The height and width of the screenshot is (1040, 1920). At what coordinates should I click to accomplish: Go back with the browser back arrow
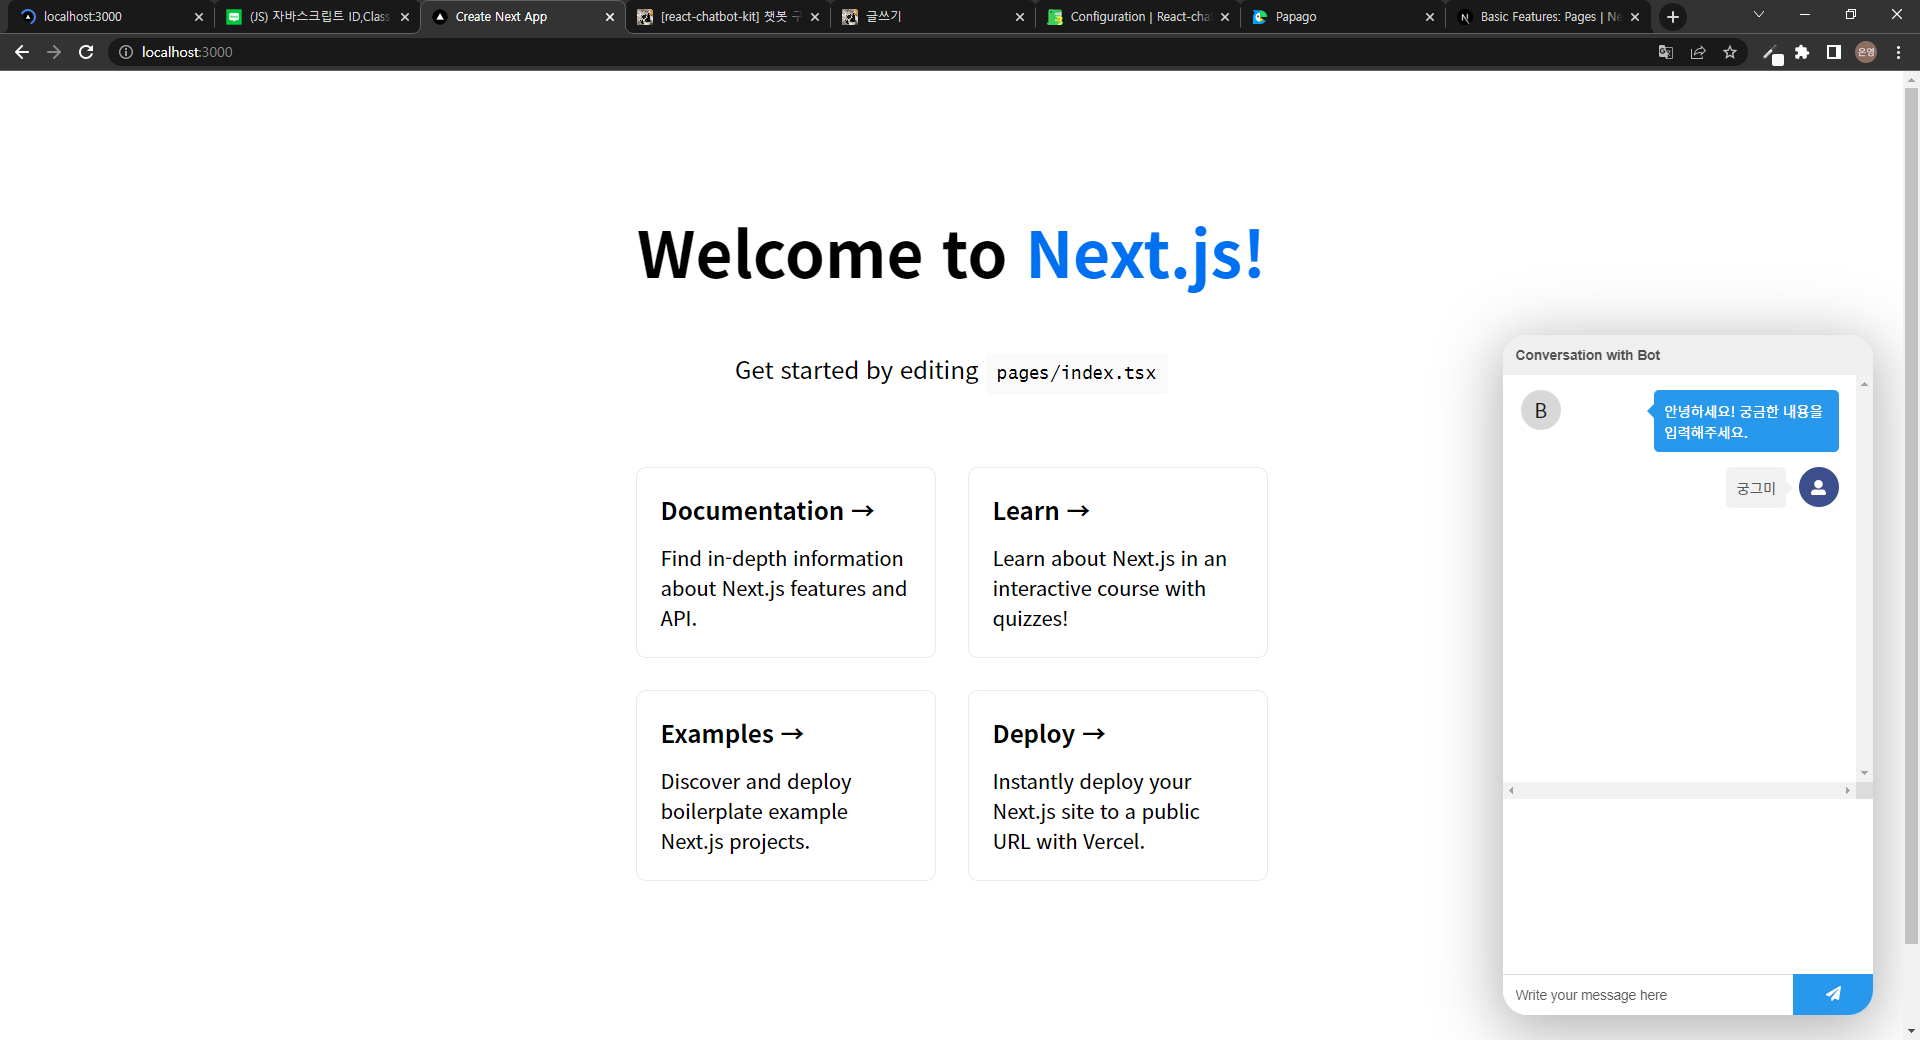click(x=22, y=52)
